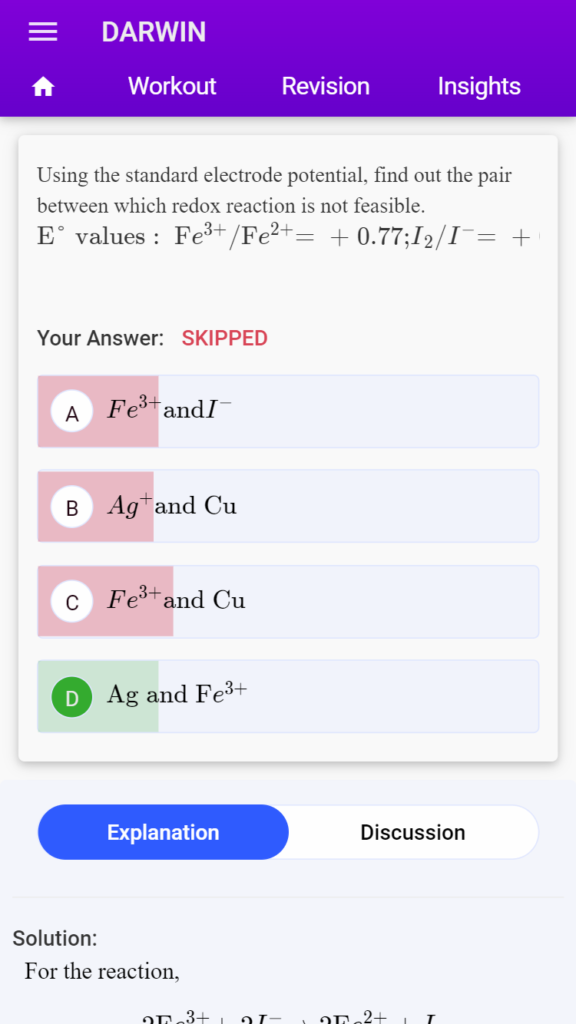Open the Insights tab
The image size is (576, 1024).
coord(479,86)
